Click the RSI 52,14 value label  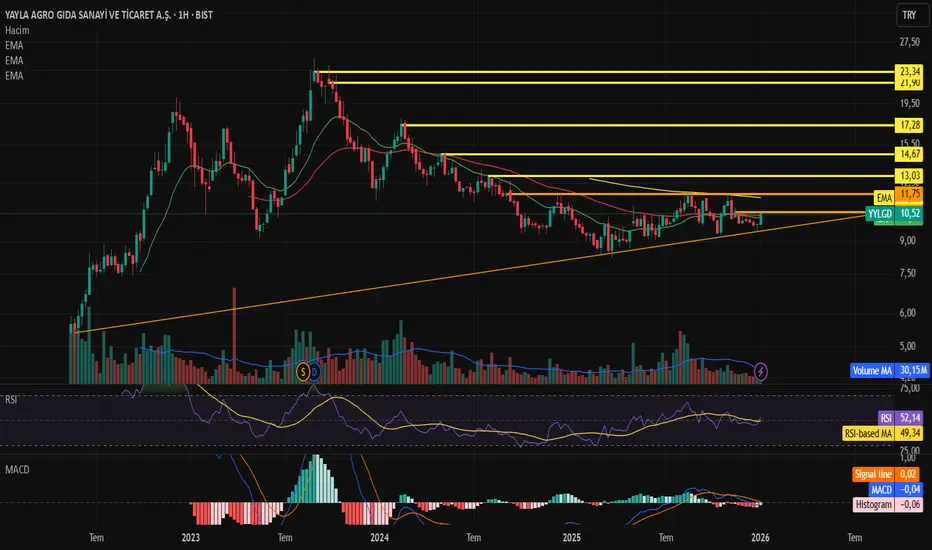click(901, 418)
